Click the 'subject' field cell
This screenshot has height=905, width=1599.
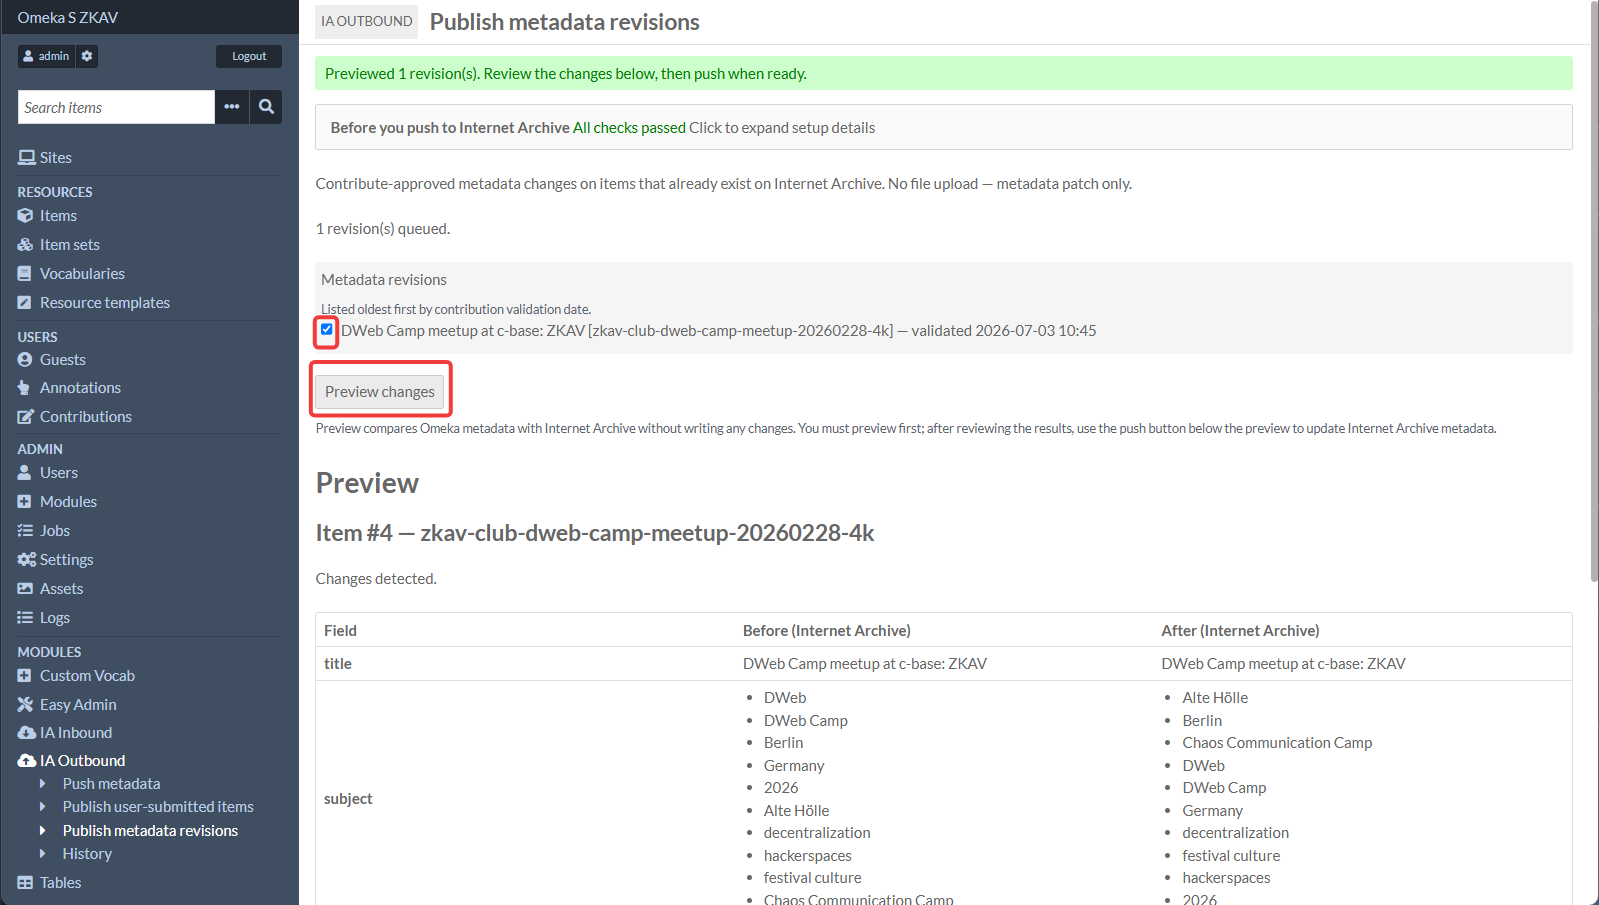tap(348, 798)
